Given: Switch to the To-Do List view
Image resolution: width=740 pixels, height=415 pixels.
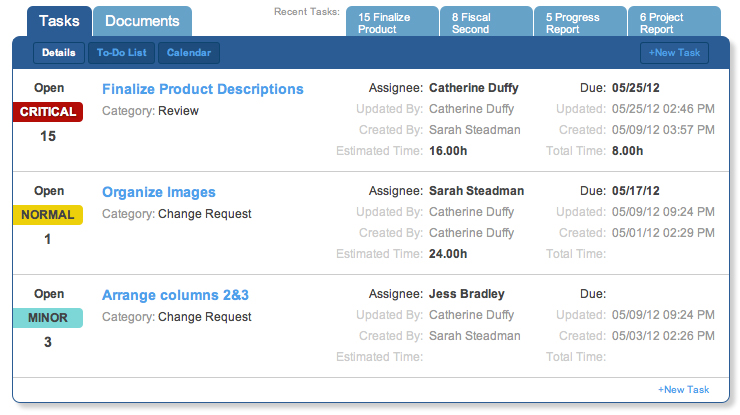Looking at the screenshot, I should (121, 52).
